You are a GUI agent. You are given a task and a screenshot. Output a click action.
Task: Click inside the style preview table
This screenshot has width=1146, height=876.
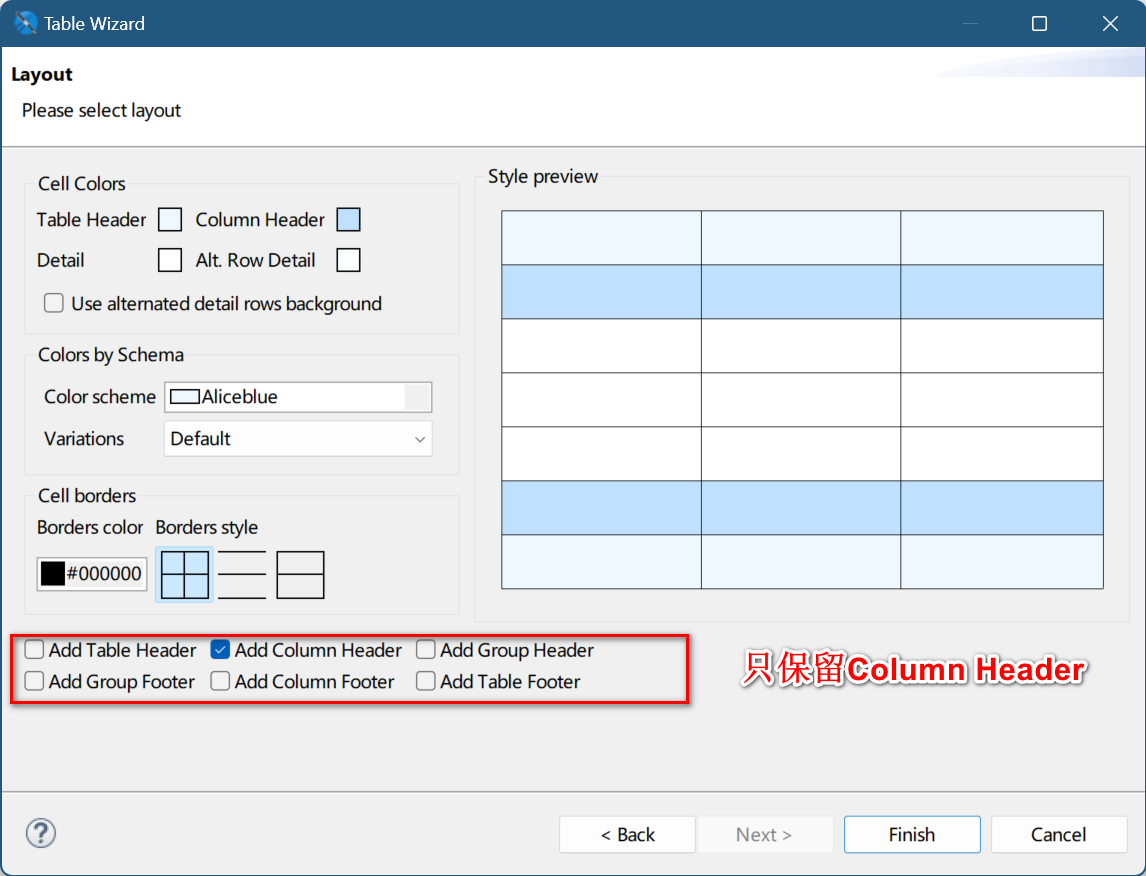click(800, 400)
